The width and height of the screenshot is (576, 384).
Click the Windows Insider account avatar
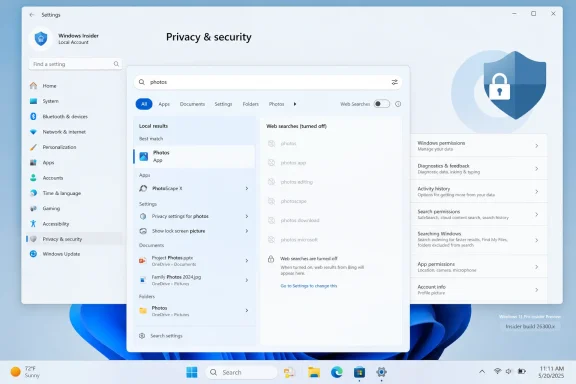coord(41,38)
